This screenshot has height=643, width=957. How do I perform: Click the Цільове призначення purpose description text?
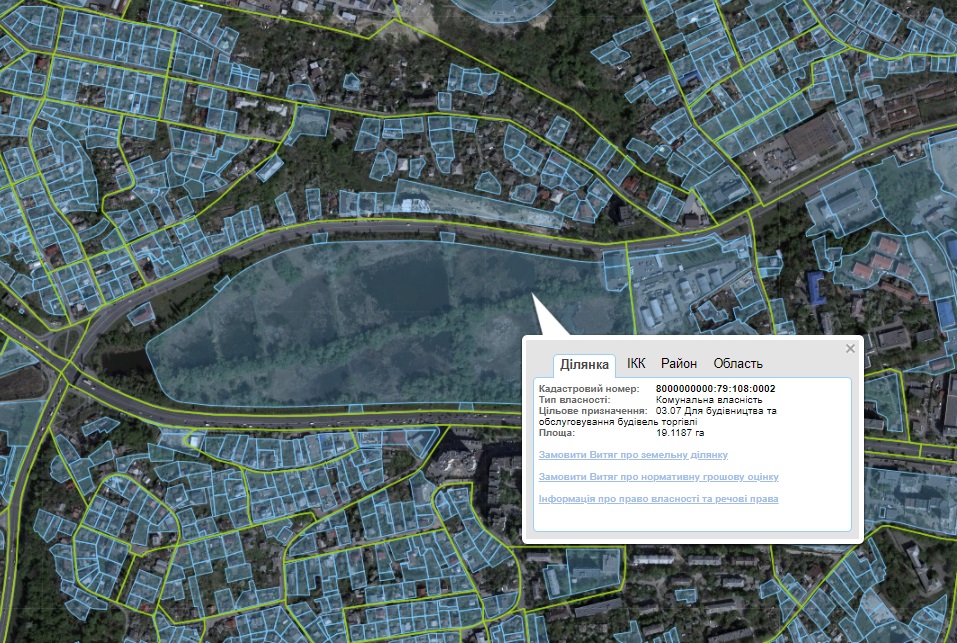pos(715,411)
